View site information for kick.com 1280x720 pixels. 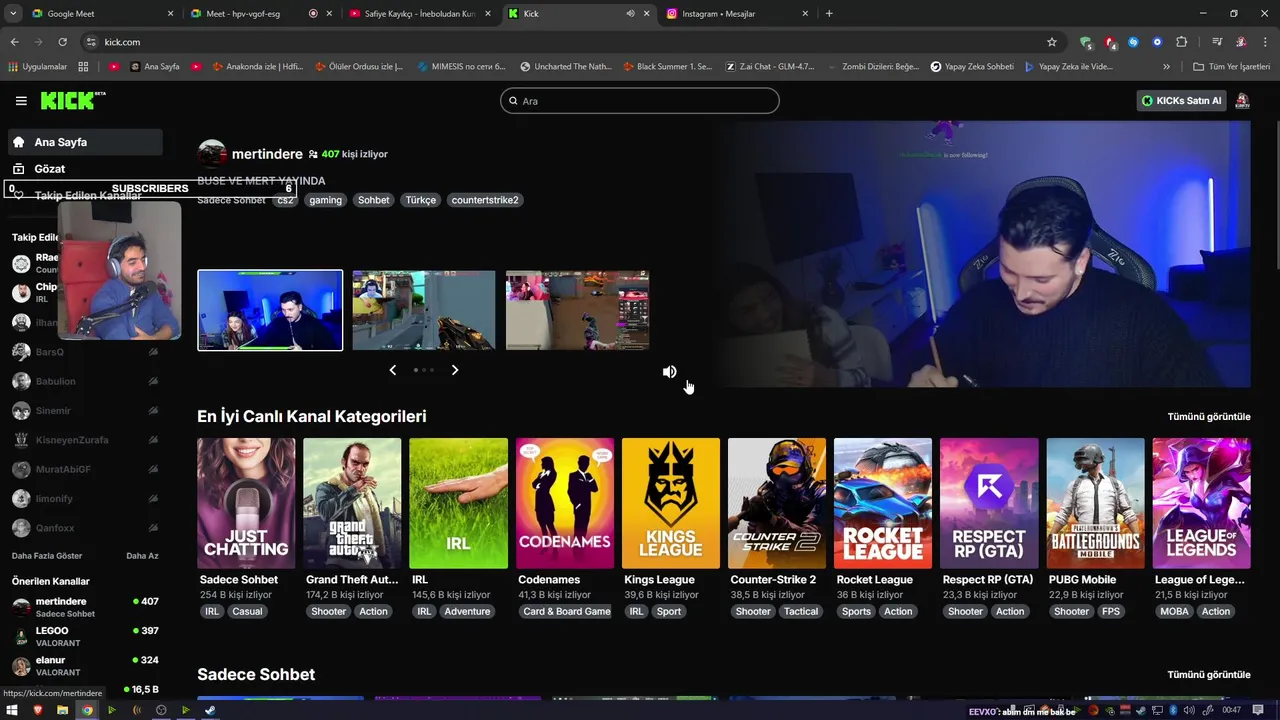(x=91, y=42)
